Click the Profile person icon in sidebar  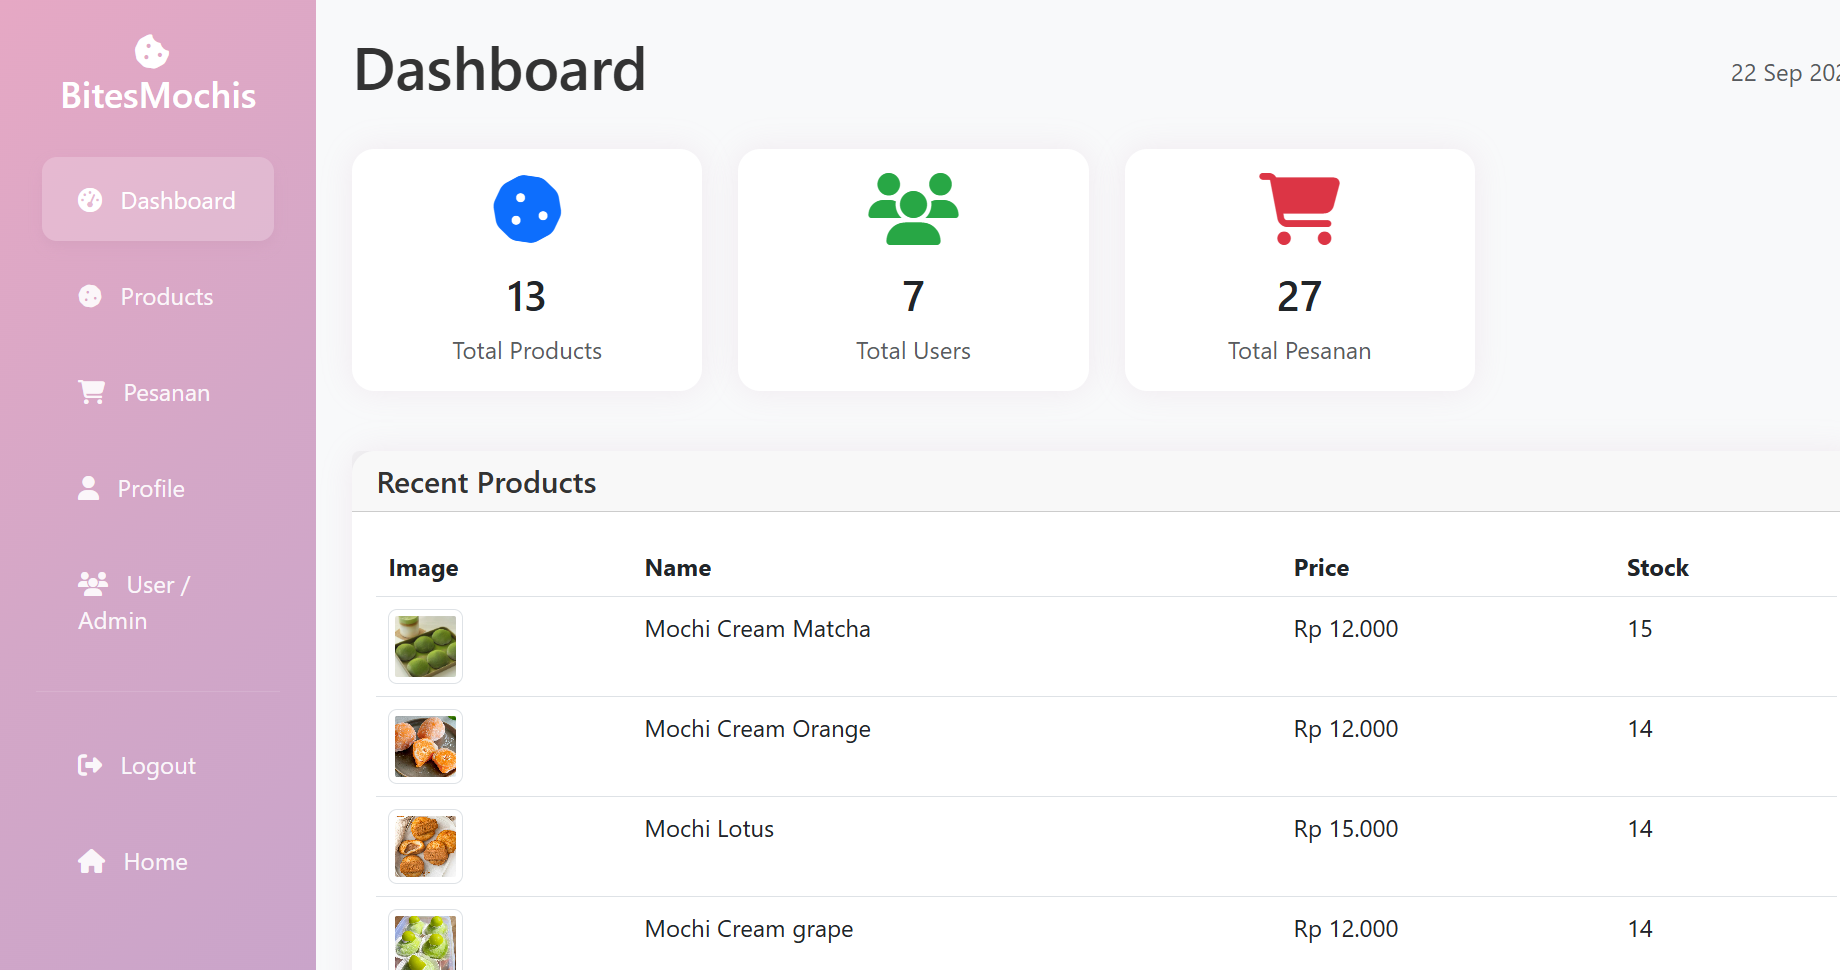pos(89,488)
